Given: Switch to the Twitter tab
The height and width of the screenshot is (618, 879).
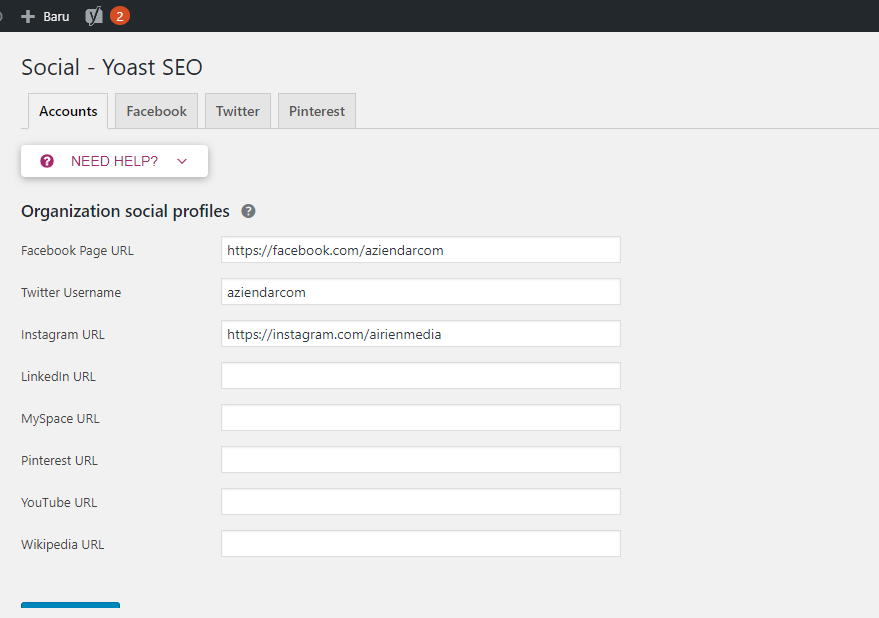Looking at the screenshot, I should point(238,111).
